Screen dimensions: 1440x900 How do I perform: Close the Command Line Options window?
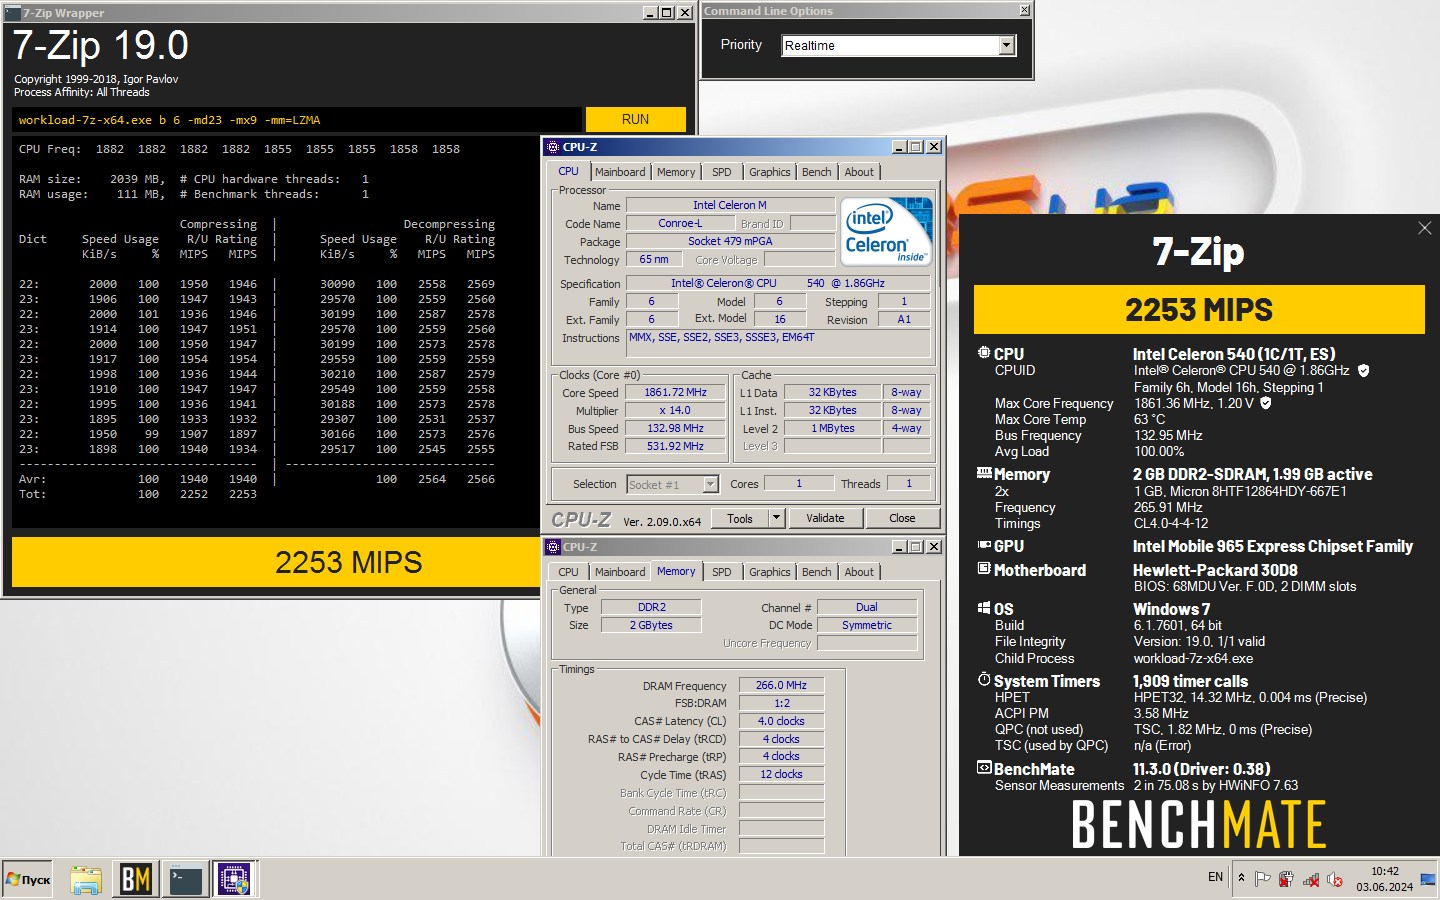click(1024, 10)
